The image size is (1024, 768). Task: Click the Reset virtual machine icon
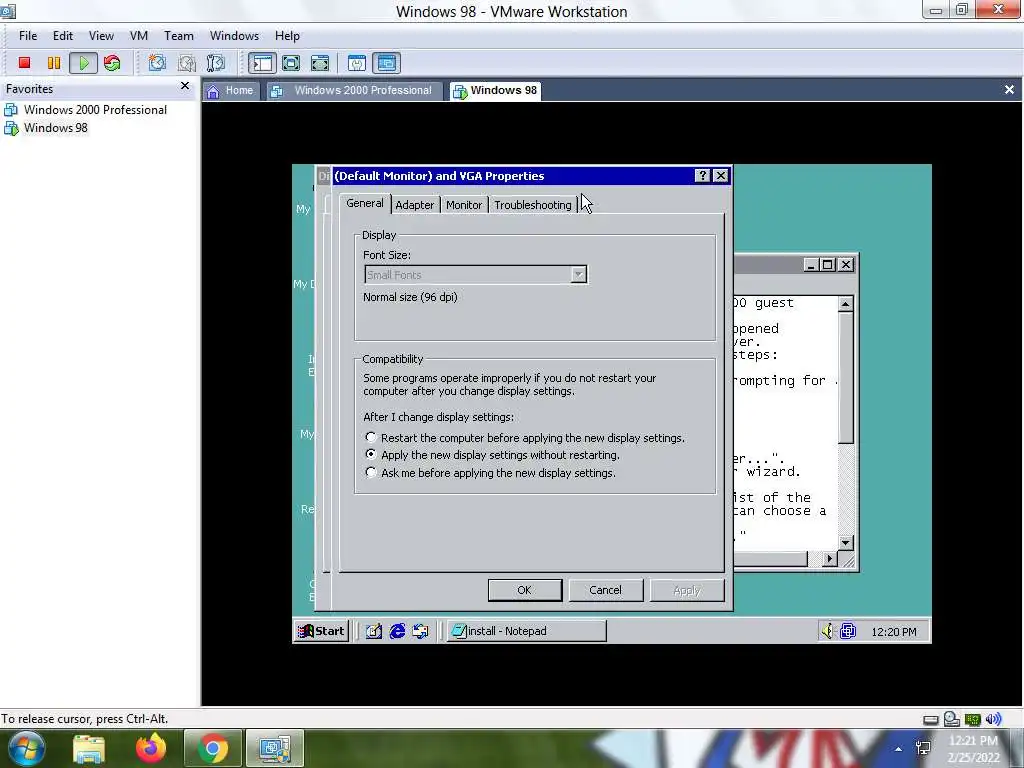pos(112,63)
